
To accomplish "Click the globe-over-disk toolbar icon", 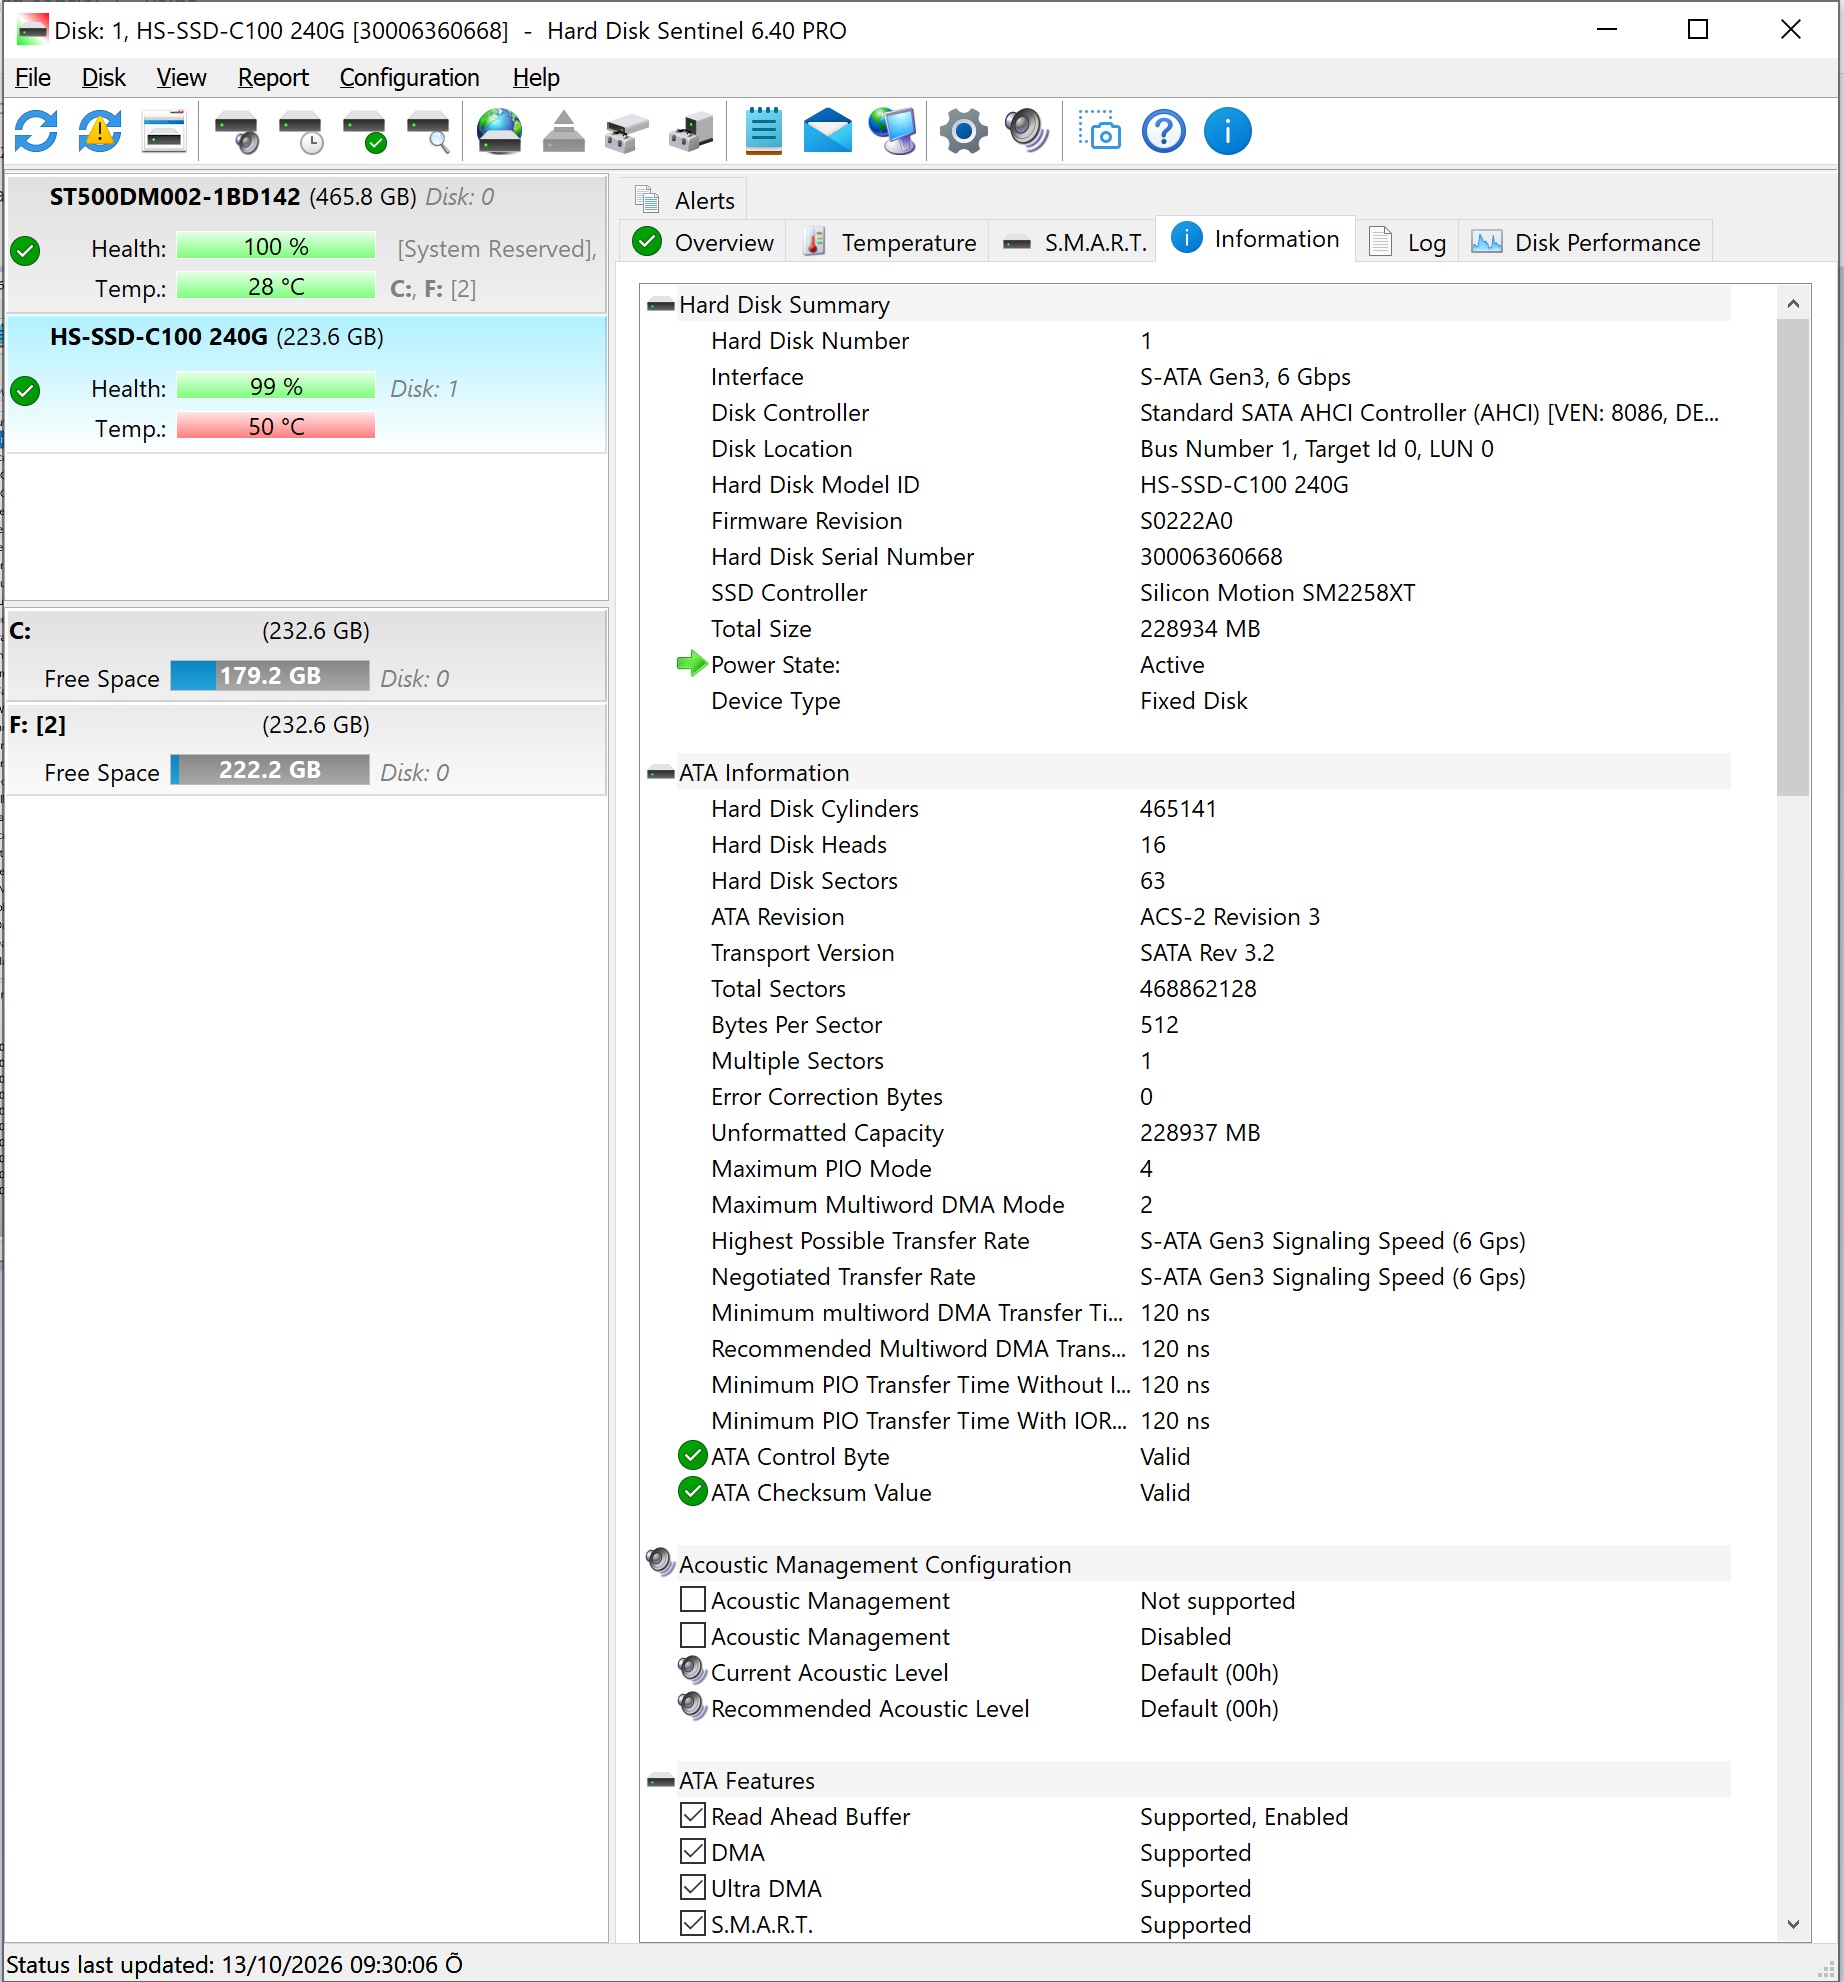I will (499, 131).
